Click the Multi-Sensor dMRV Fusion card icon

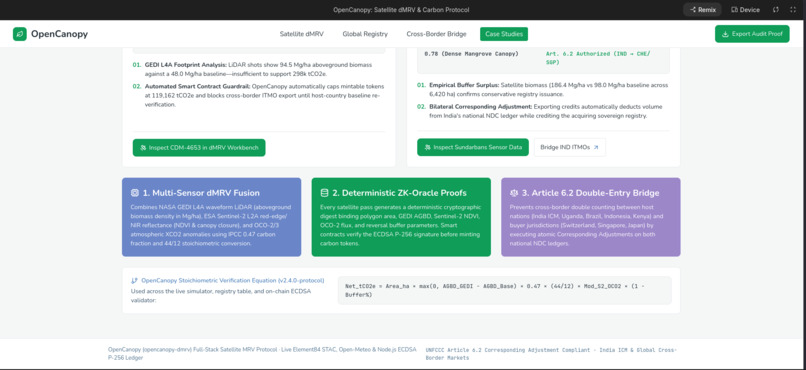tap(135, 193)
